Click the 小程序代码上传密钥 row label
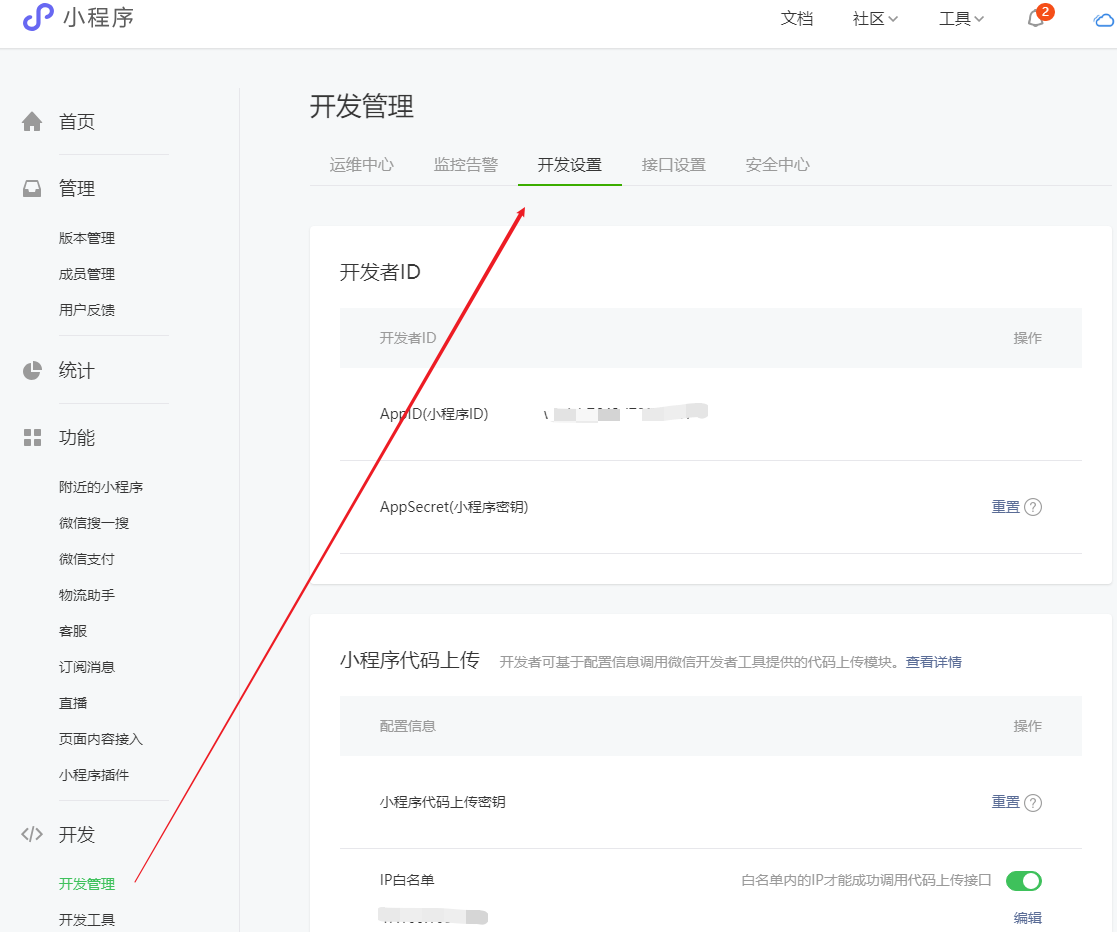 pyautogui.click(x=442, y=802)
